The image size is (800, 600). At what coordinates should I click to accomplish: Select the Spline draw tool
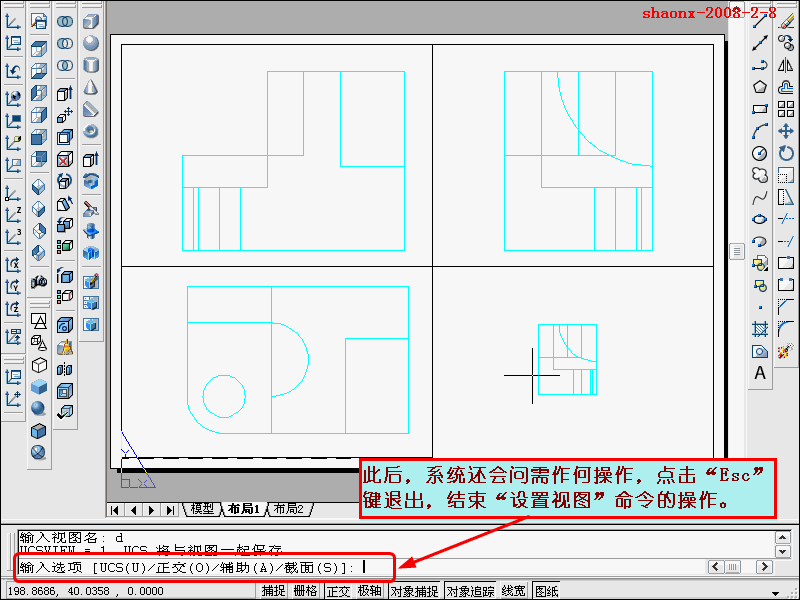[760, 197]
